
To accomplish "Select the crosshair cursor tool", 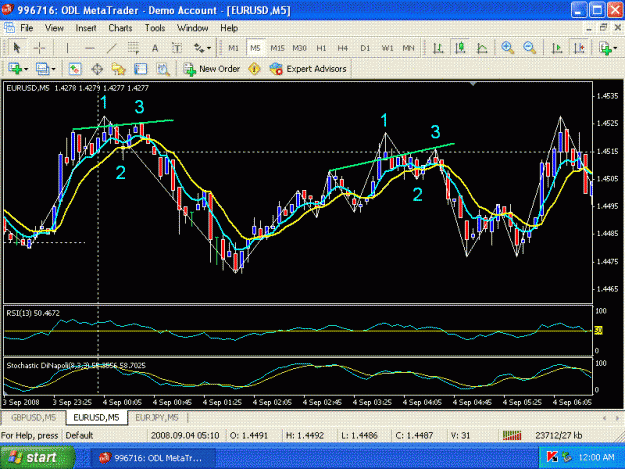I will tap(39, 48).
